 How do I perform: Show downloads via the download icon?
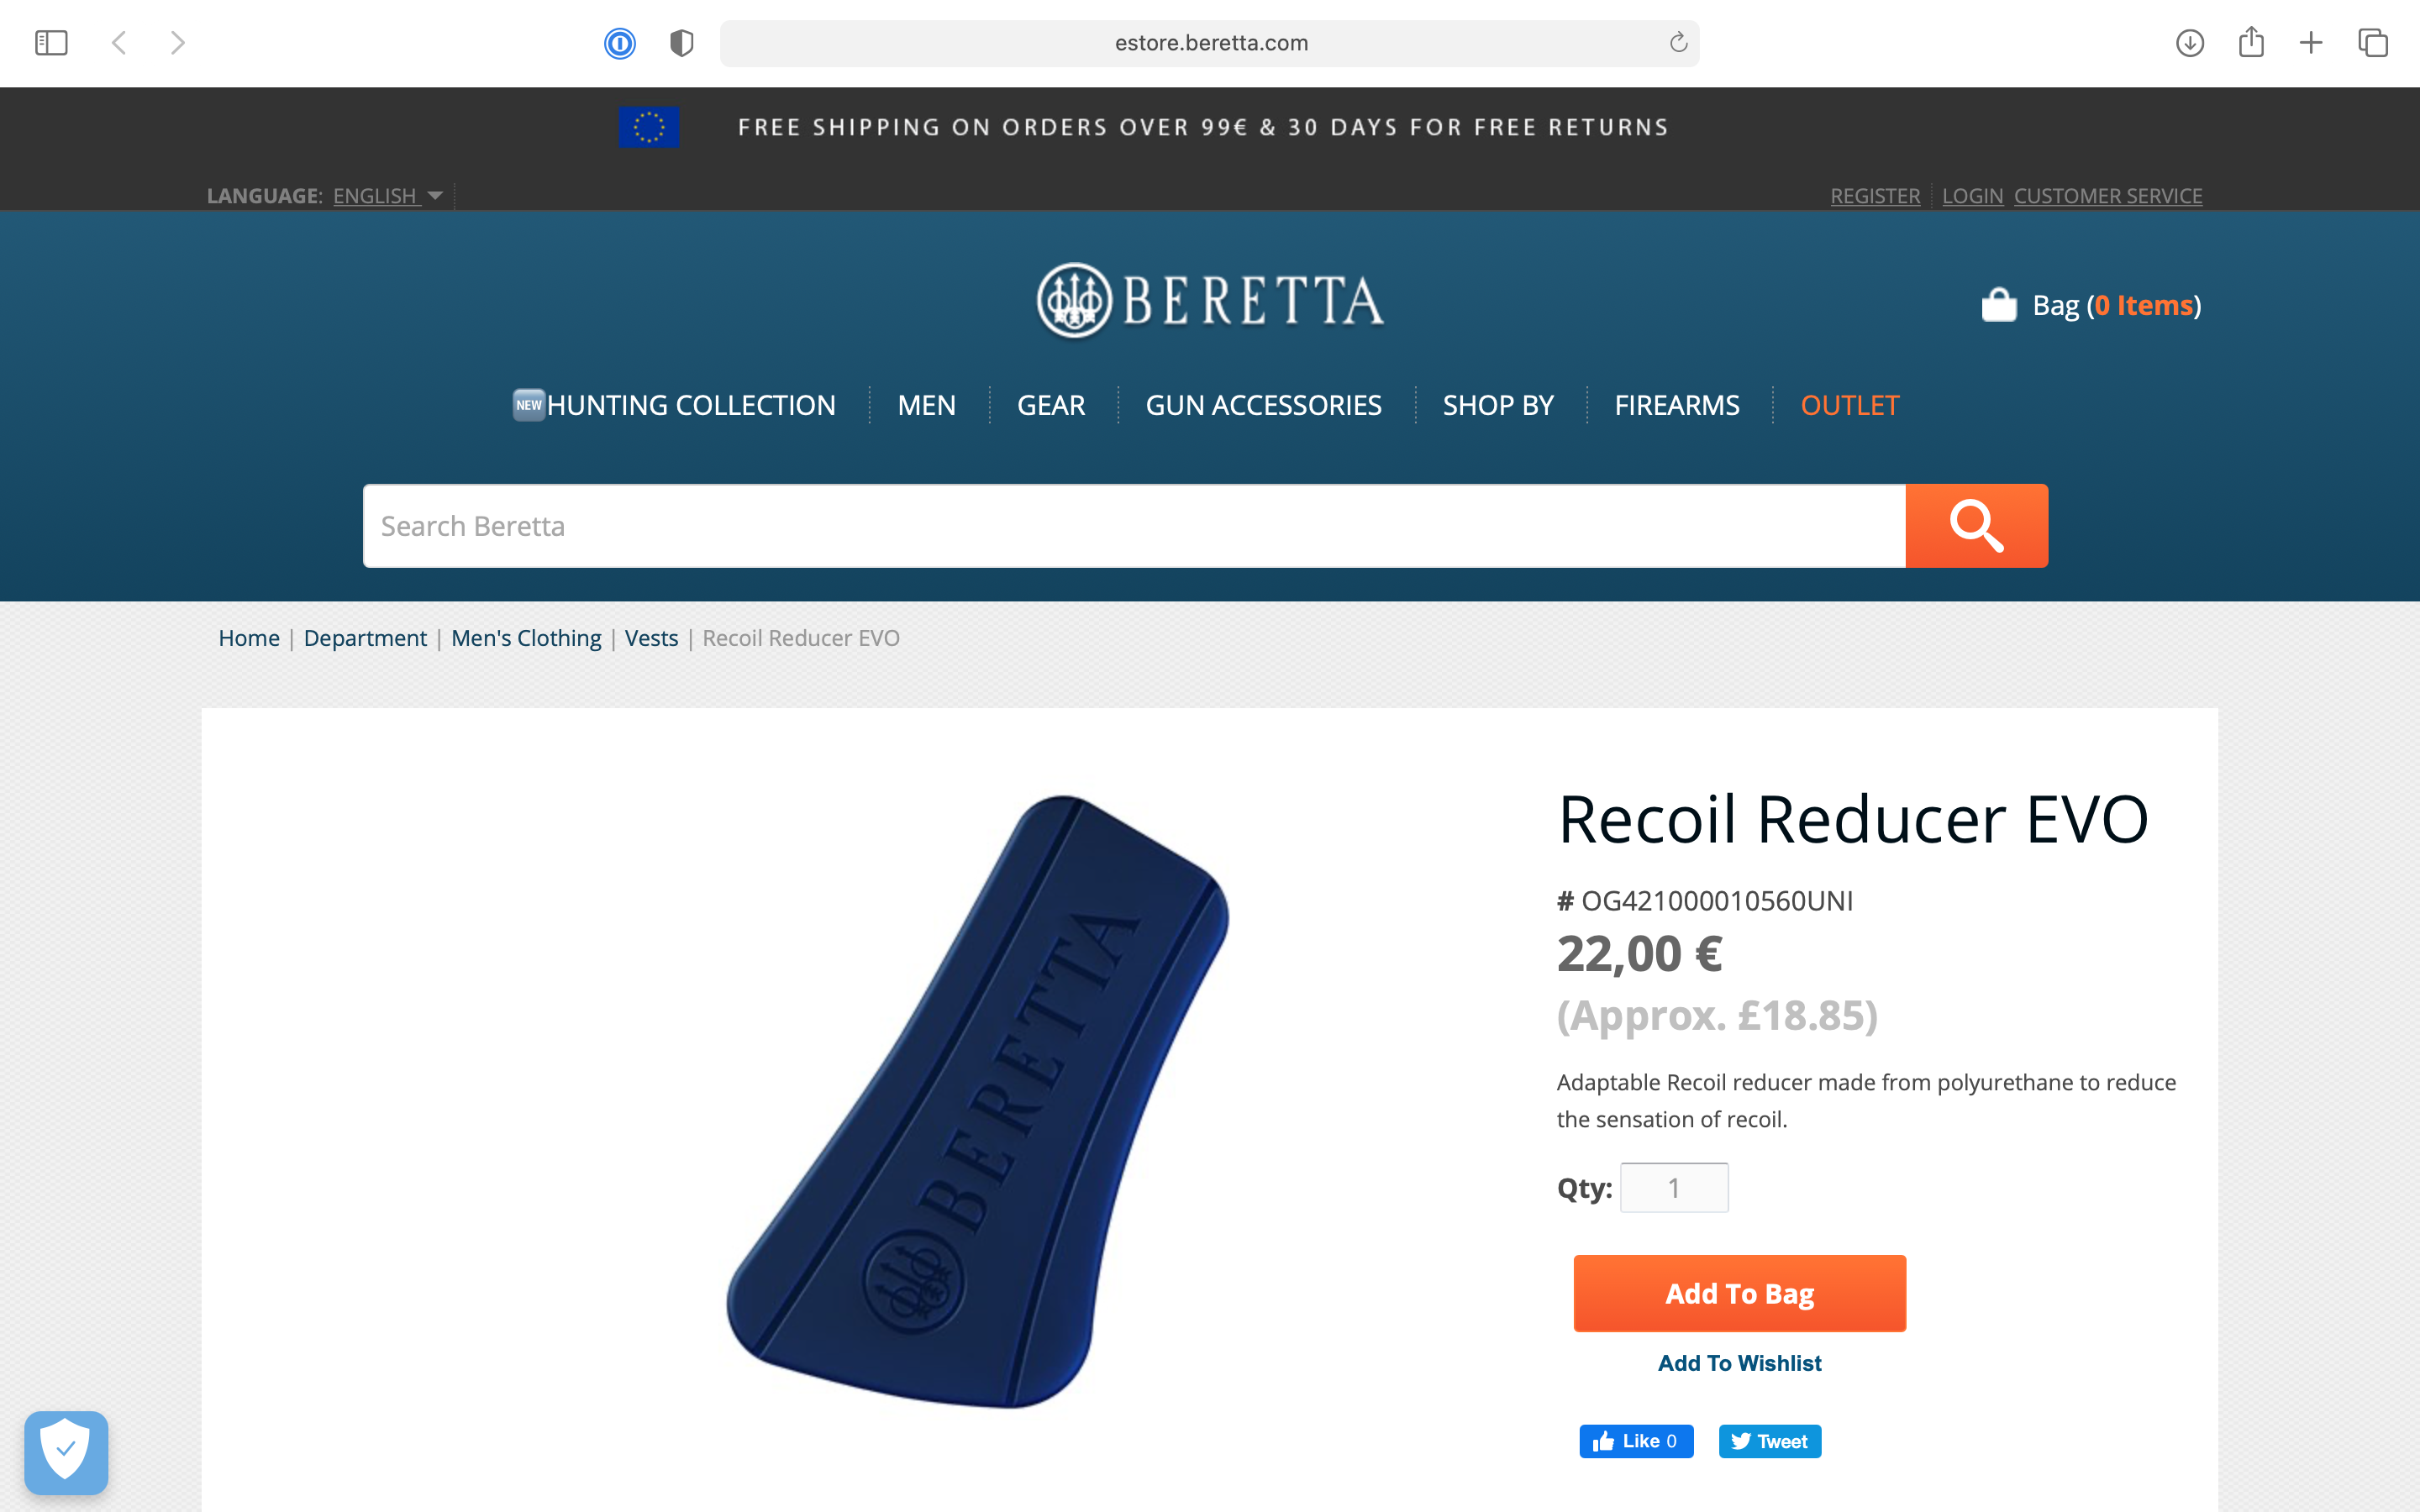(x=2190, y=43)
